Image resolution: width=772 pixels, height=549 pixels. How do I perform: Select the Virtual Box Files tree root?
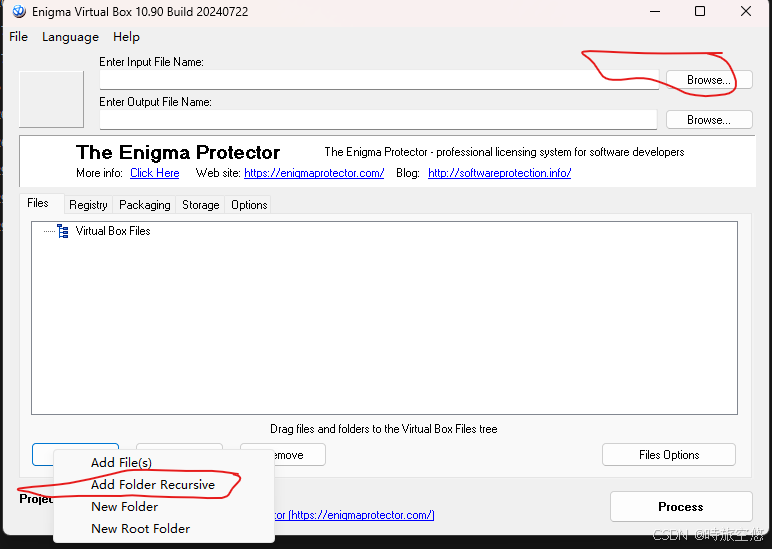[113, 231]
